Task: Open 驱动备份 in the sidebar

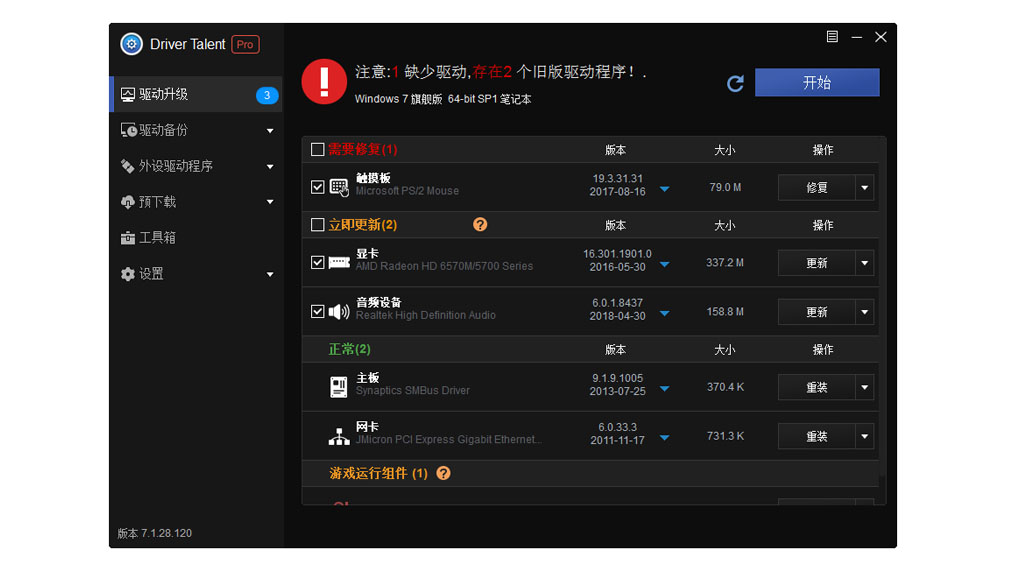Action: click(196, 130)
